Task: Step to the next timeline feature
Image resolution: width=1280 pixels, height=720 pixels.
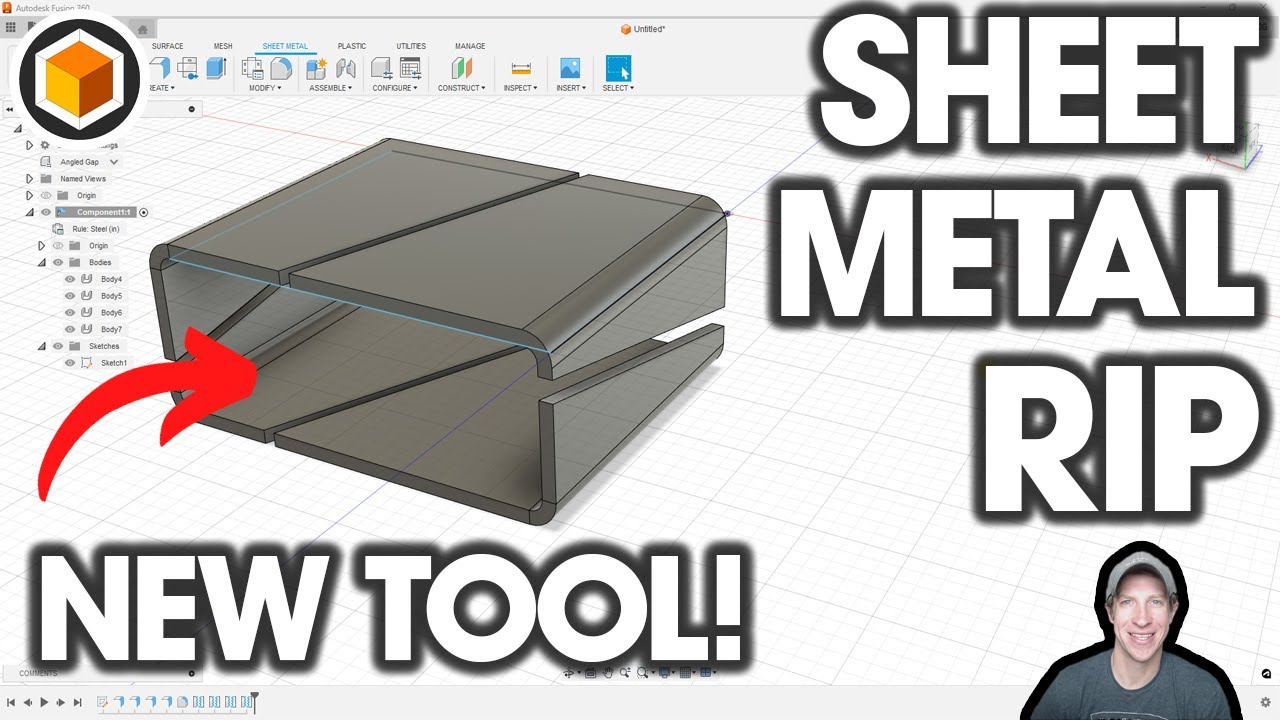Action: pyautogui.click(x=61, y=702)
